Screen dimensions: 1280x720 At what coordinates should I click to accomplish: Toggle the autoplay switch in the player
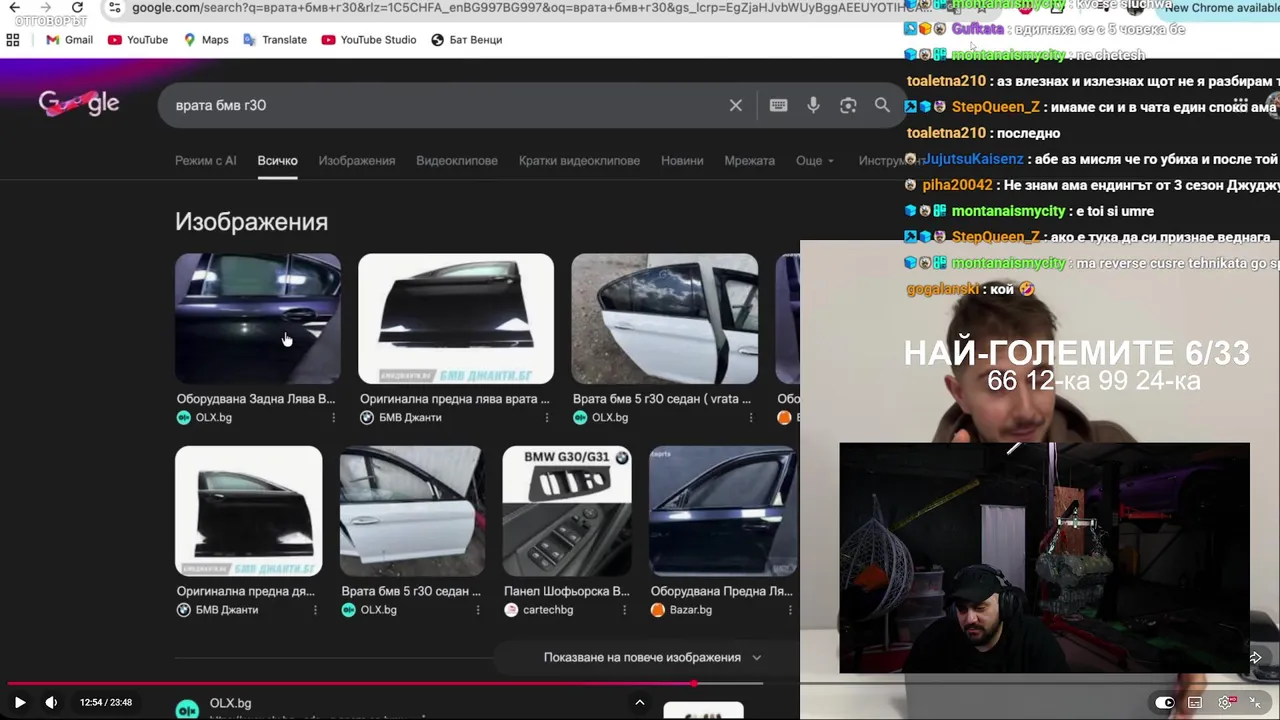click(x=1165, y=702)
